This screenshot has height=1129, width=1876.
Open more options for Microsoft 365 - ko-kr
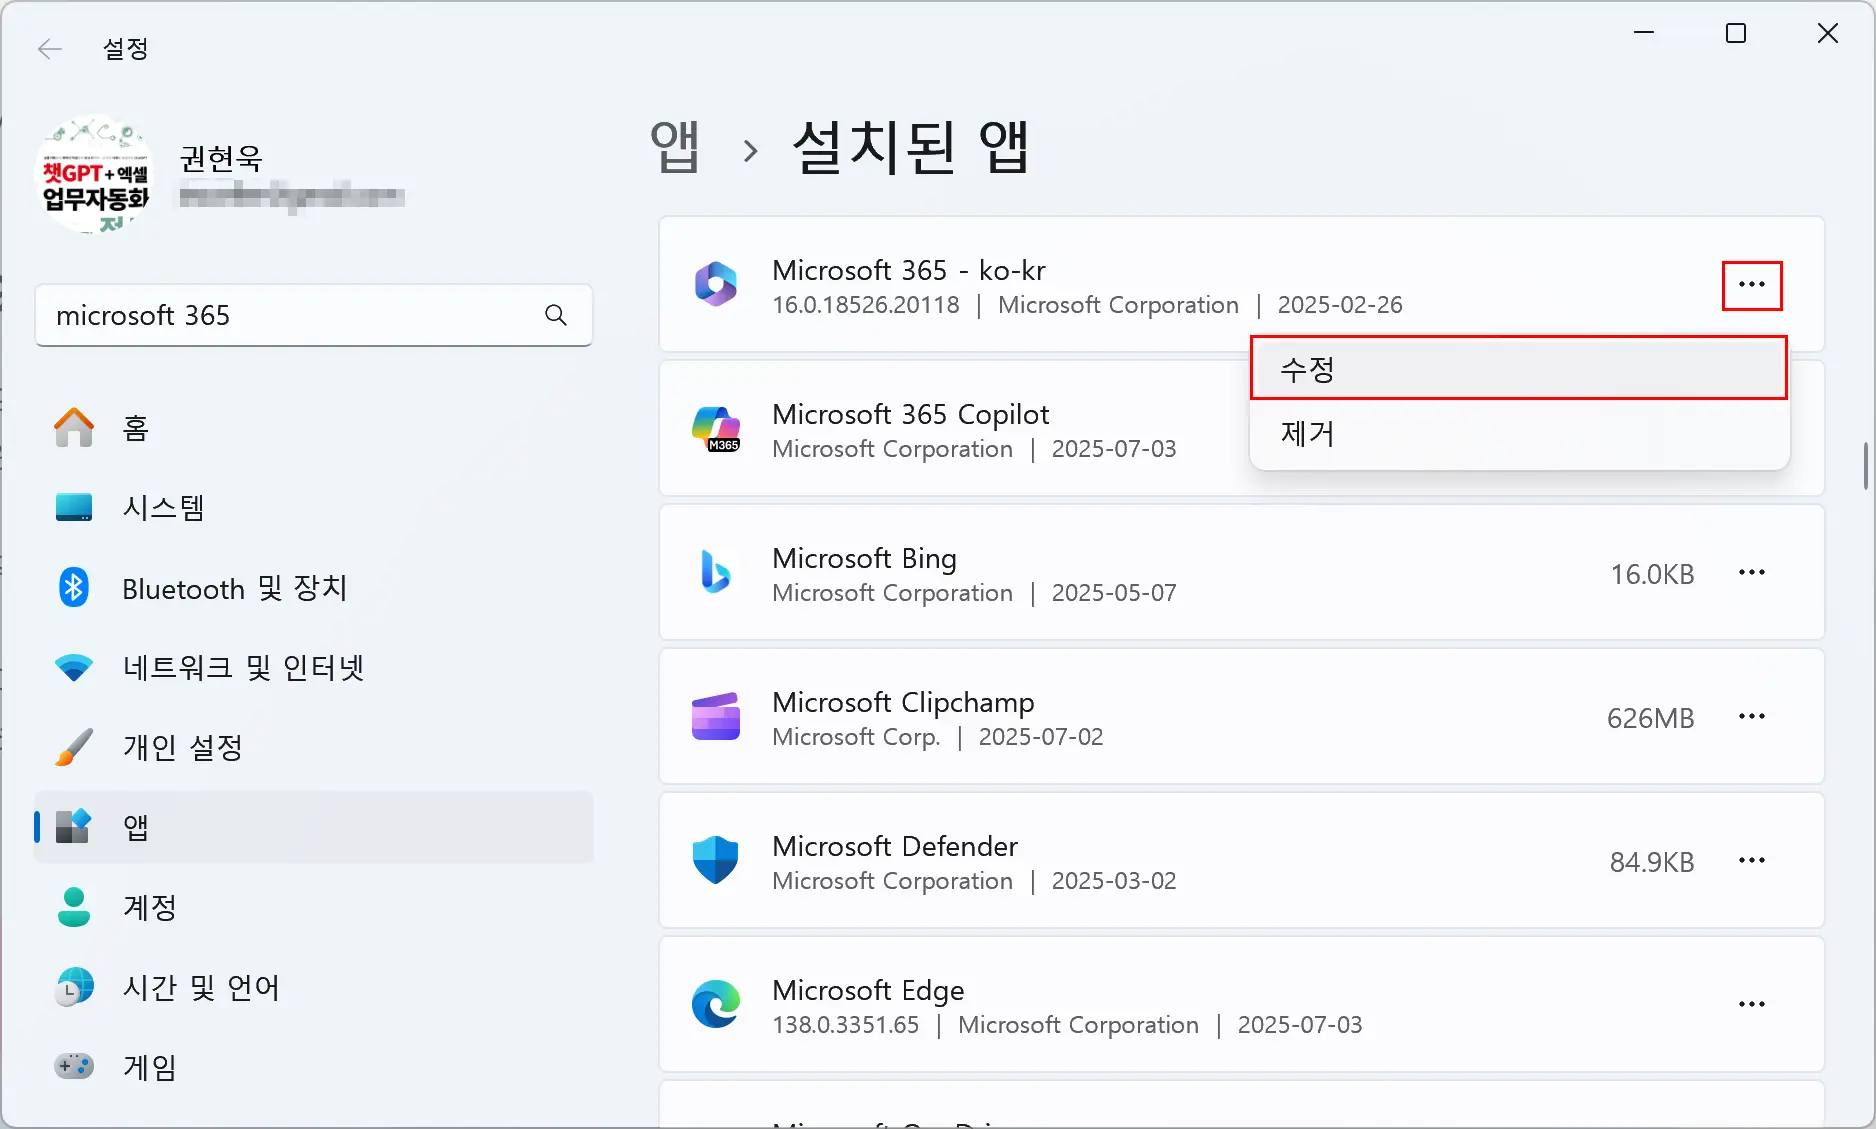tap(1752, 285)
